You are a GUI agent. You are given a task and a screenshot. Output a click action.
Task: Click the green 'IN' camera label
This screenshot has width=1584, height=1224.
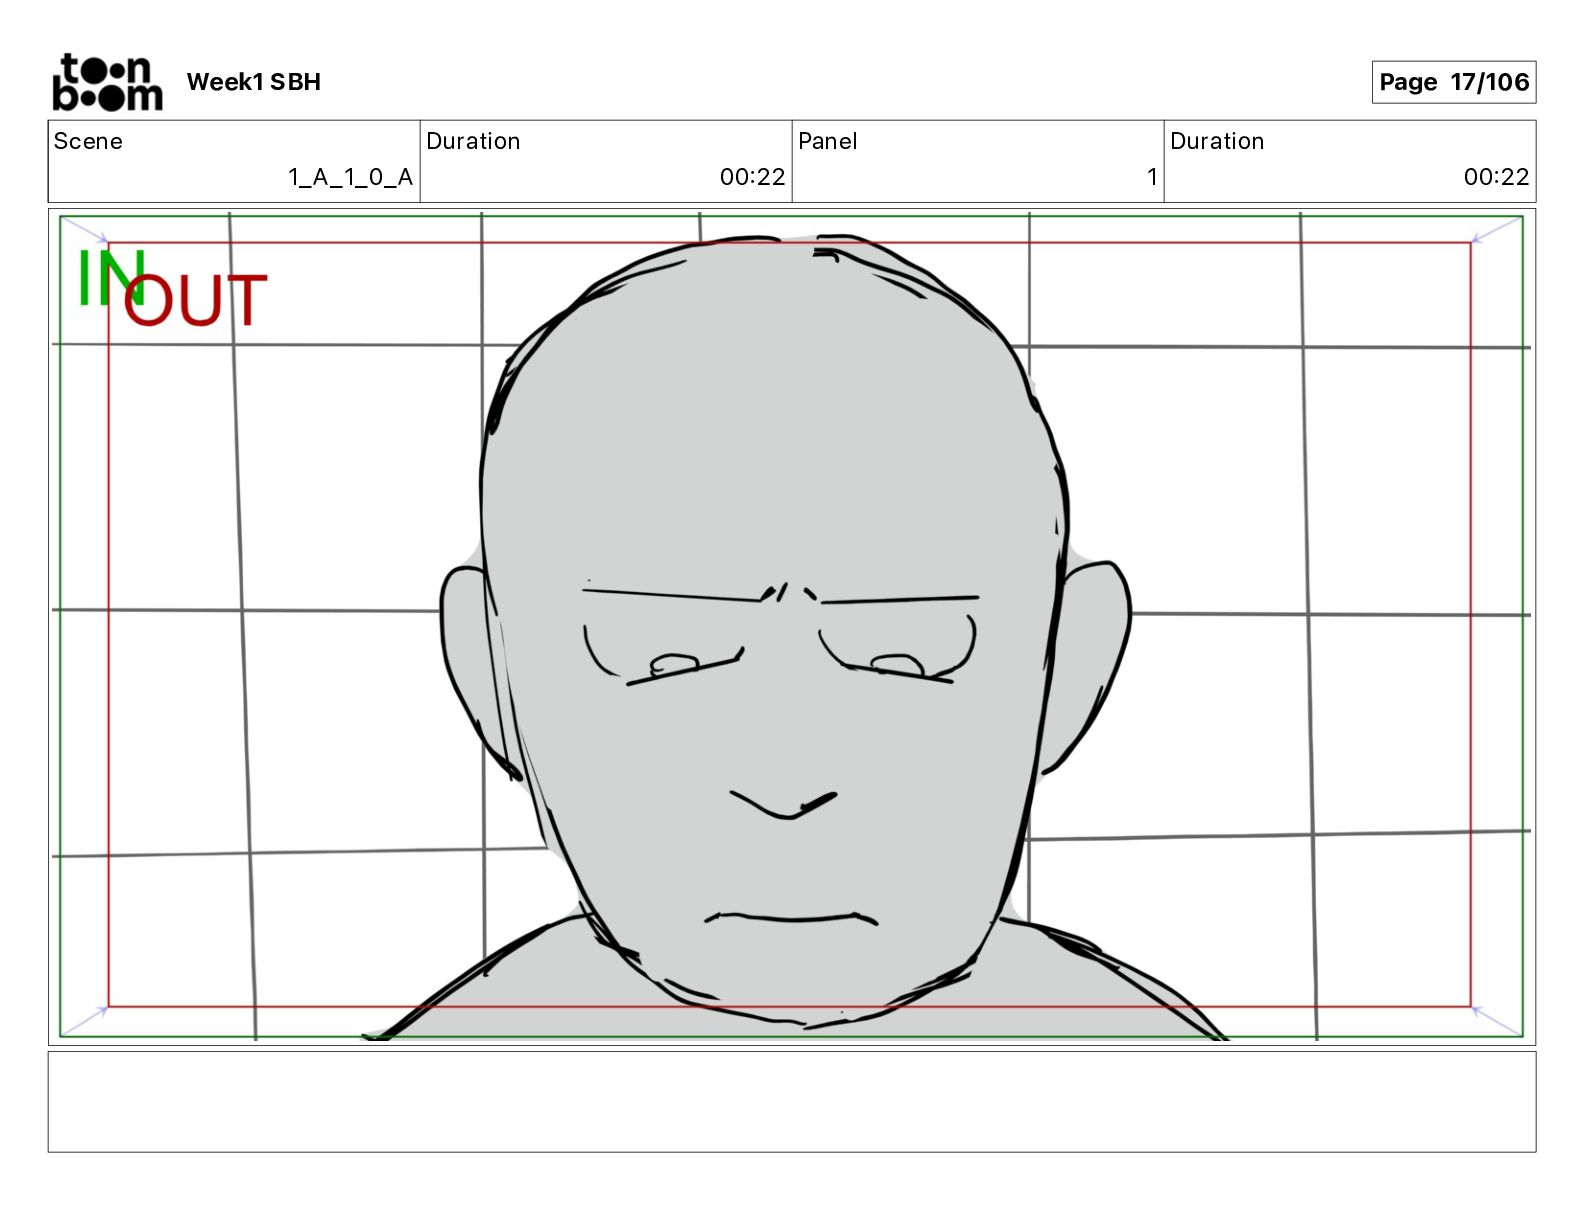coord(110,278)
